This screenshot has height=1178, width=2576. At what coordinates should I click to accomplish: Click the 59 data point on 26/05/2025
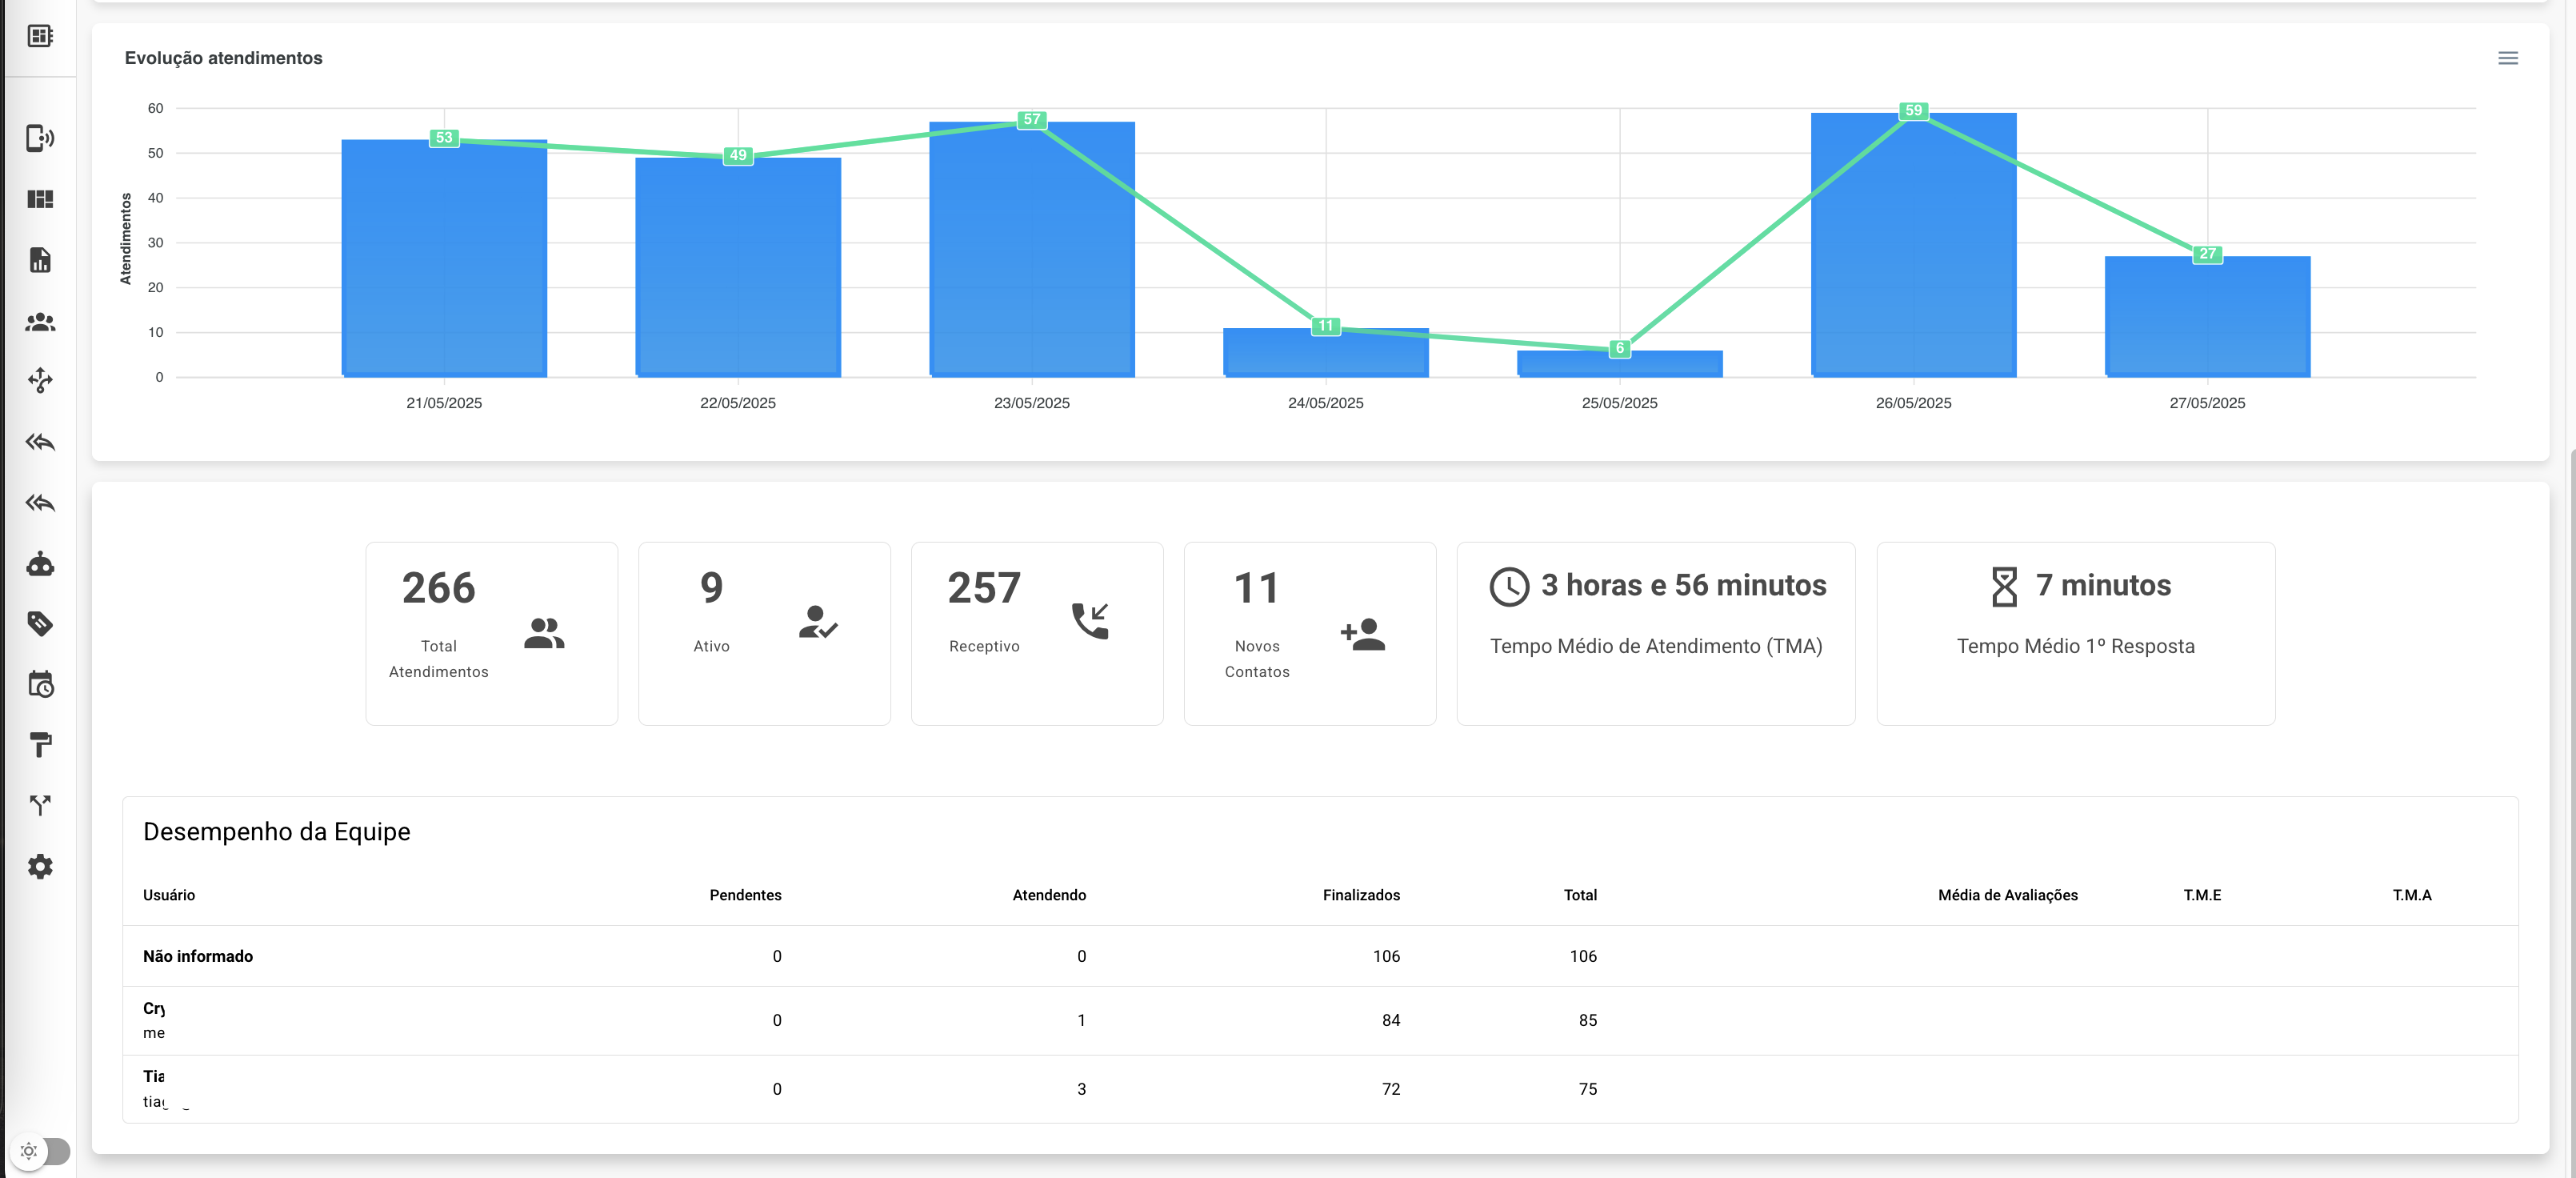(1912, 111)
